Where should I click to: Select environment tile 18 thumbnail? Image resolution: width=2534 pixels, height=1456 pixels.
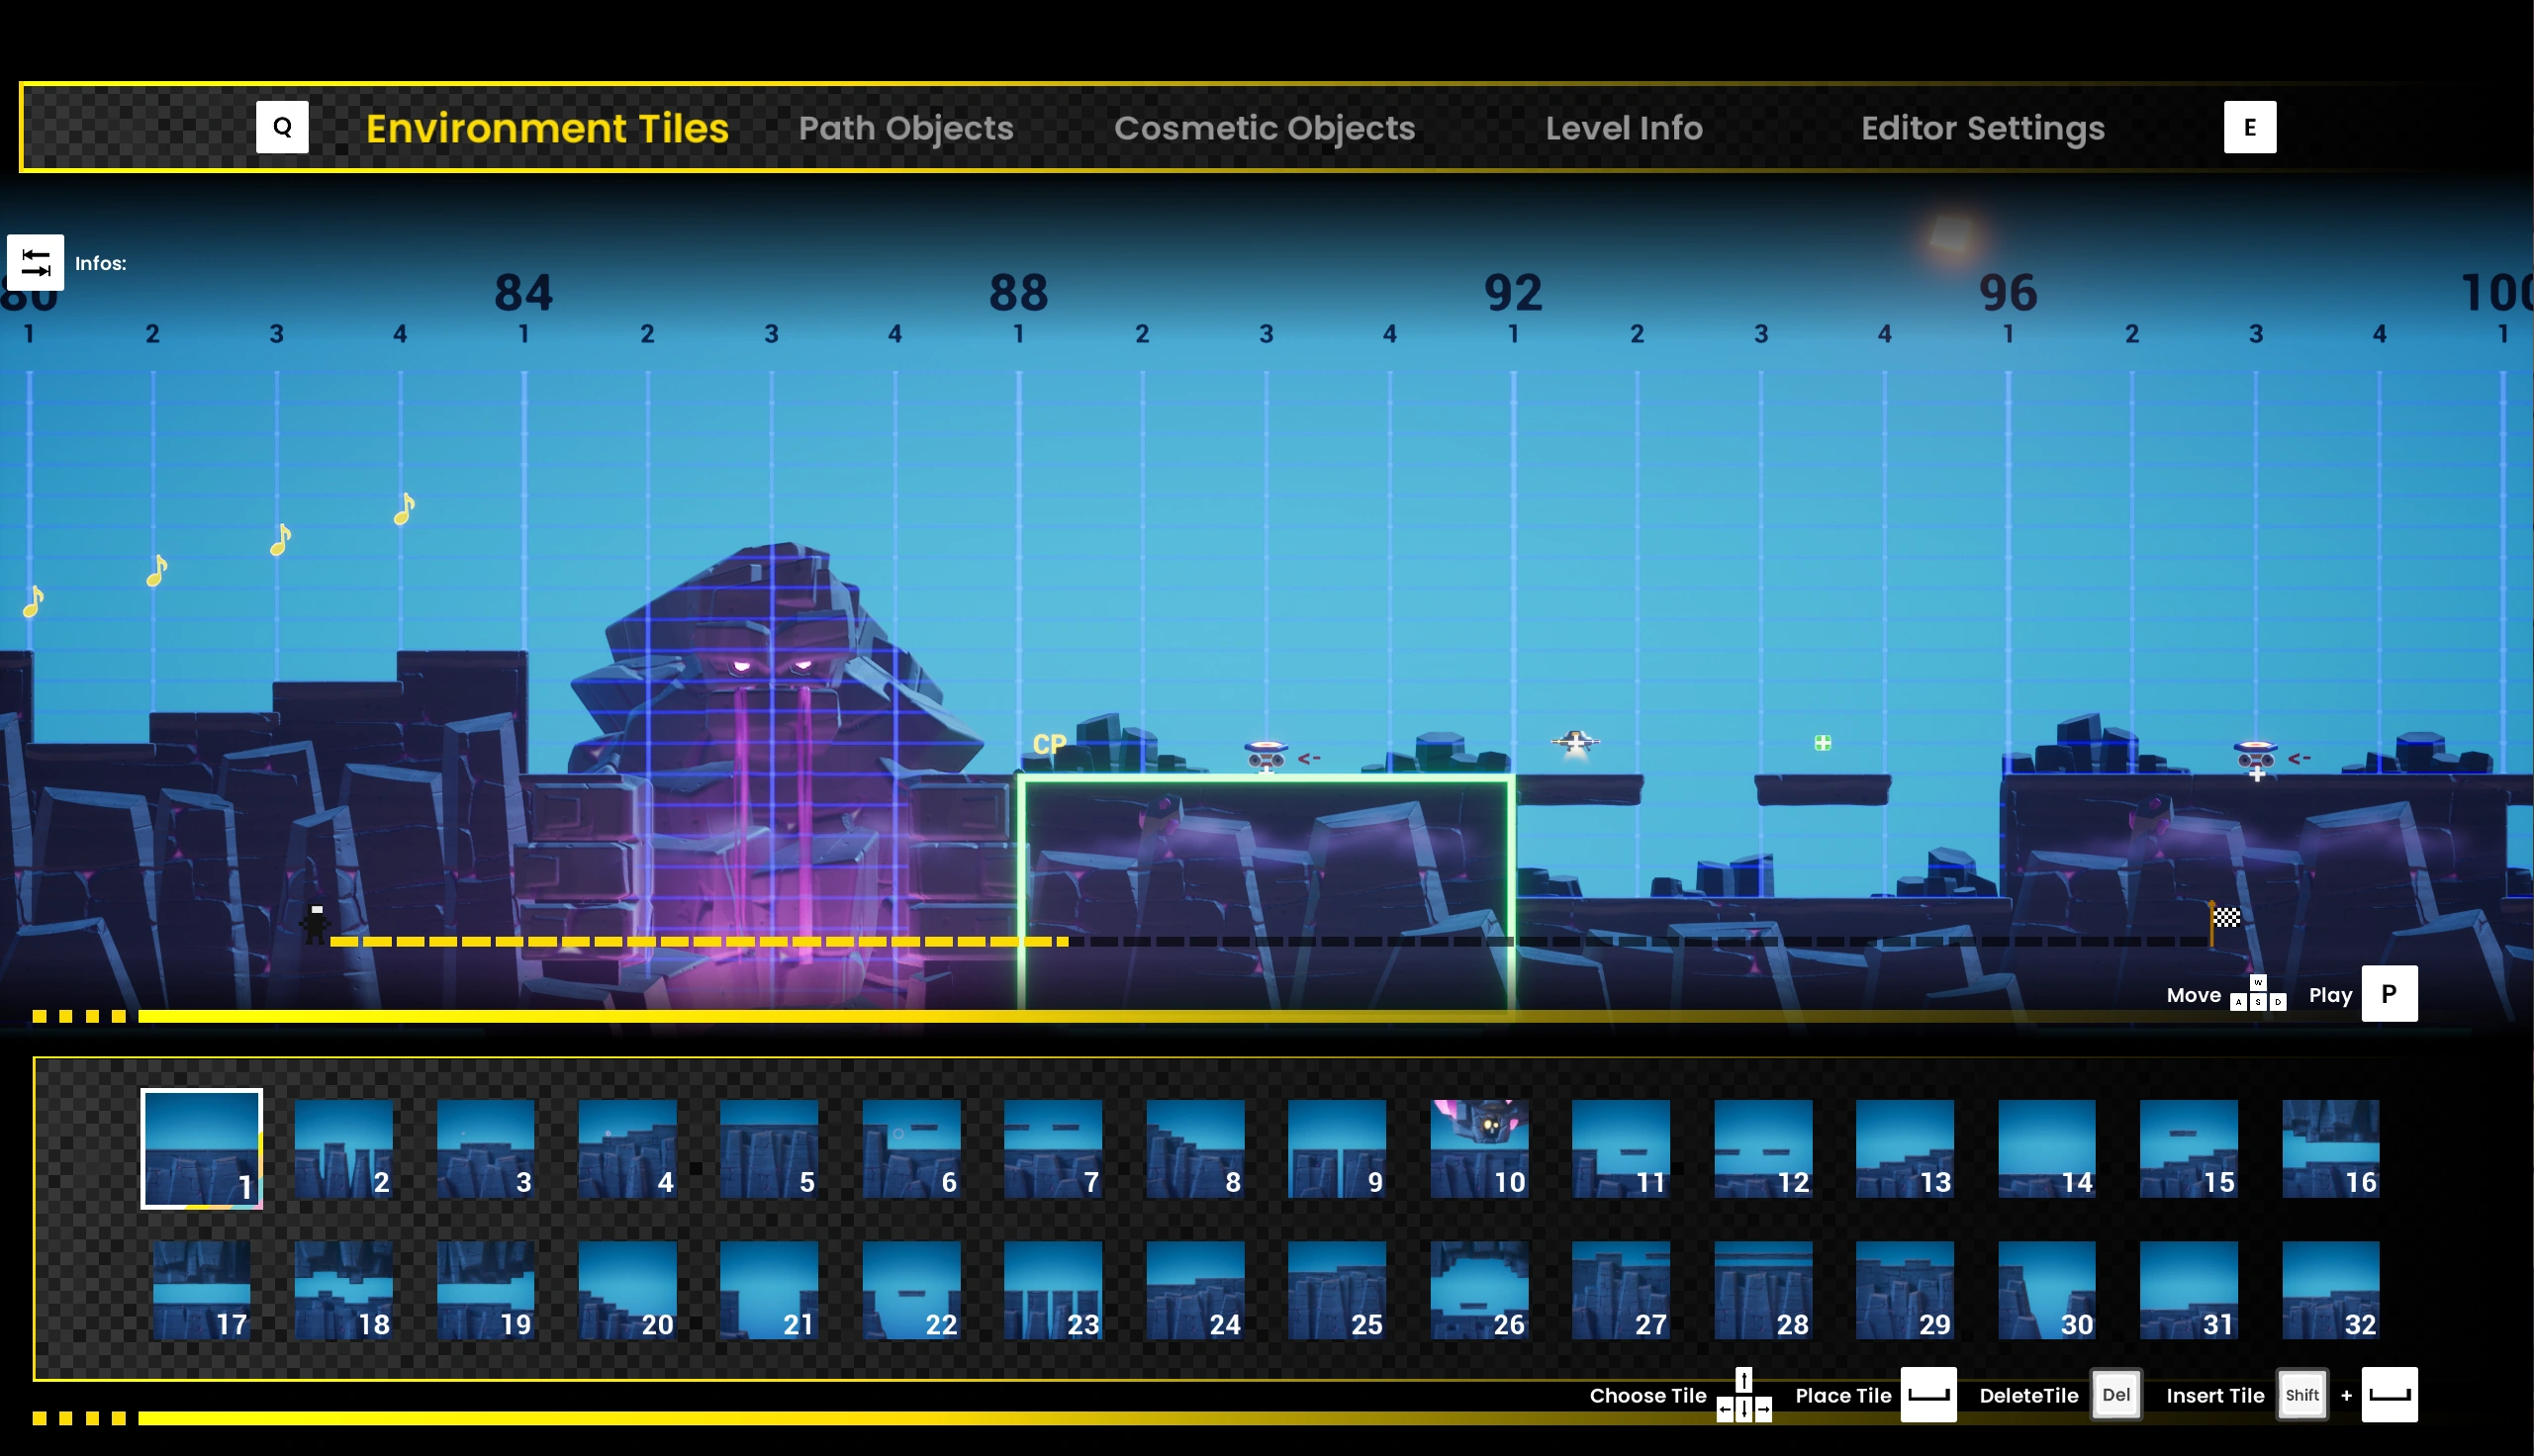343,1290
